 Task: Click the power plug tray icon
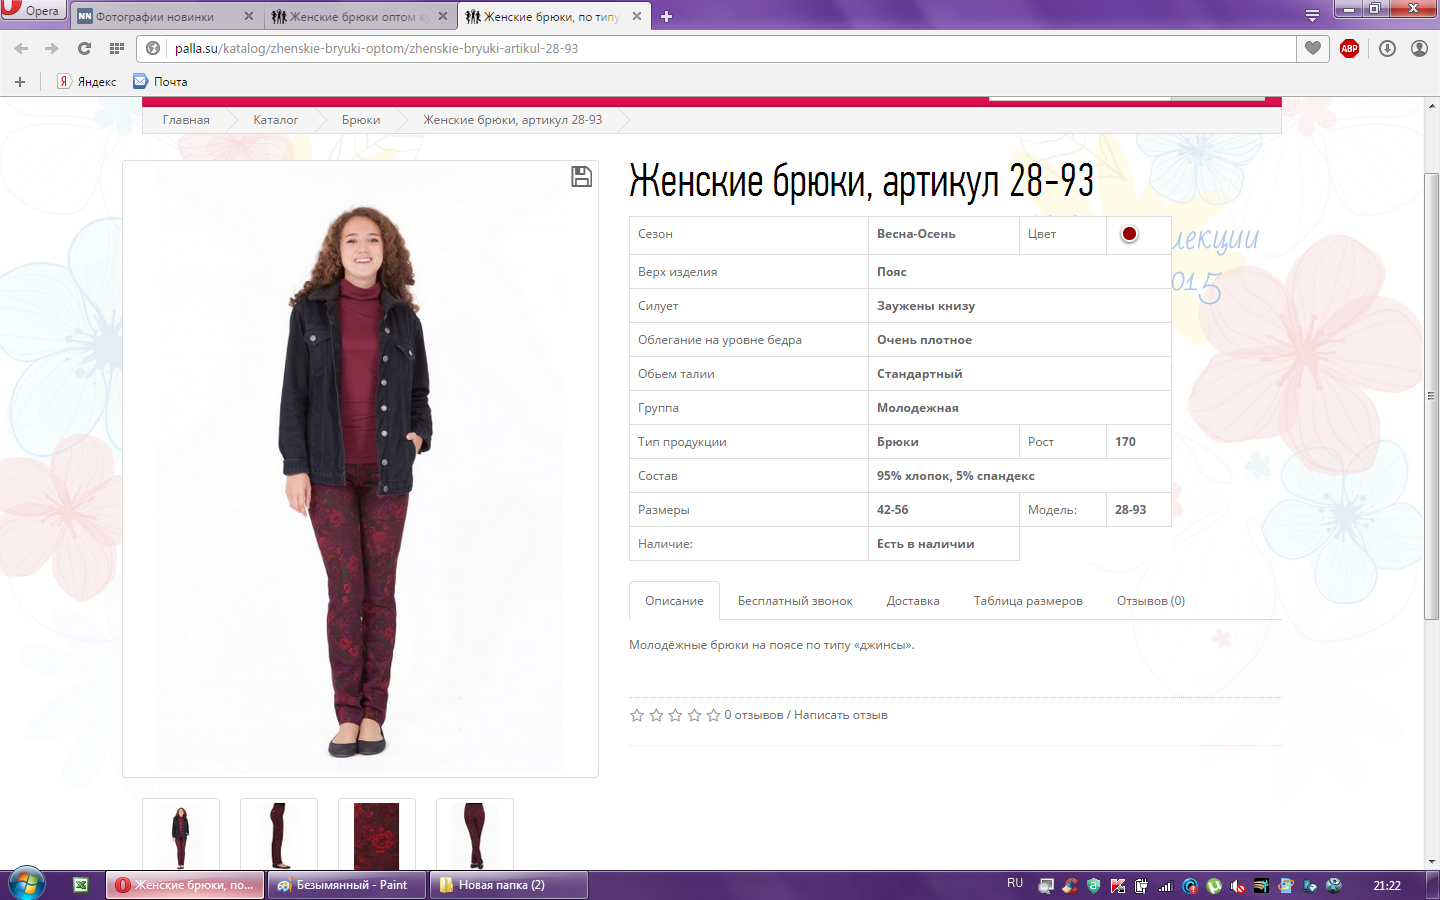(x=1142, y=885)
